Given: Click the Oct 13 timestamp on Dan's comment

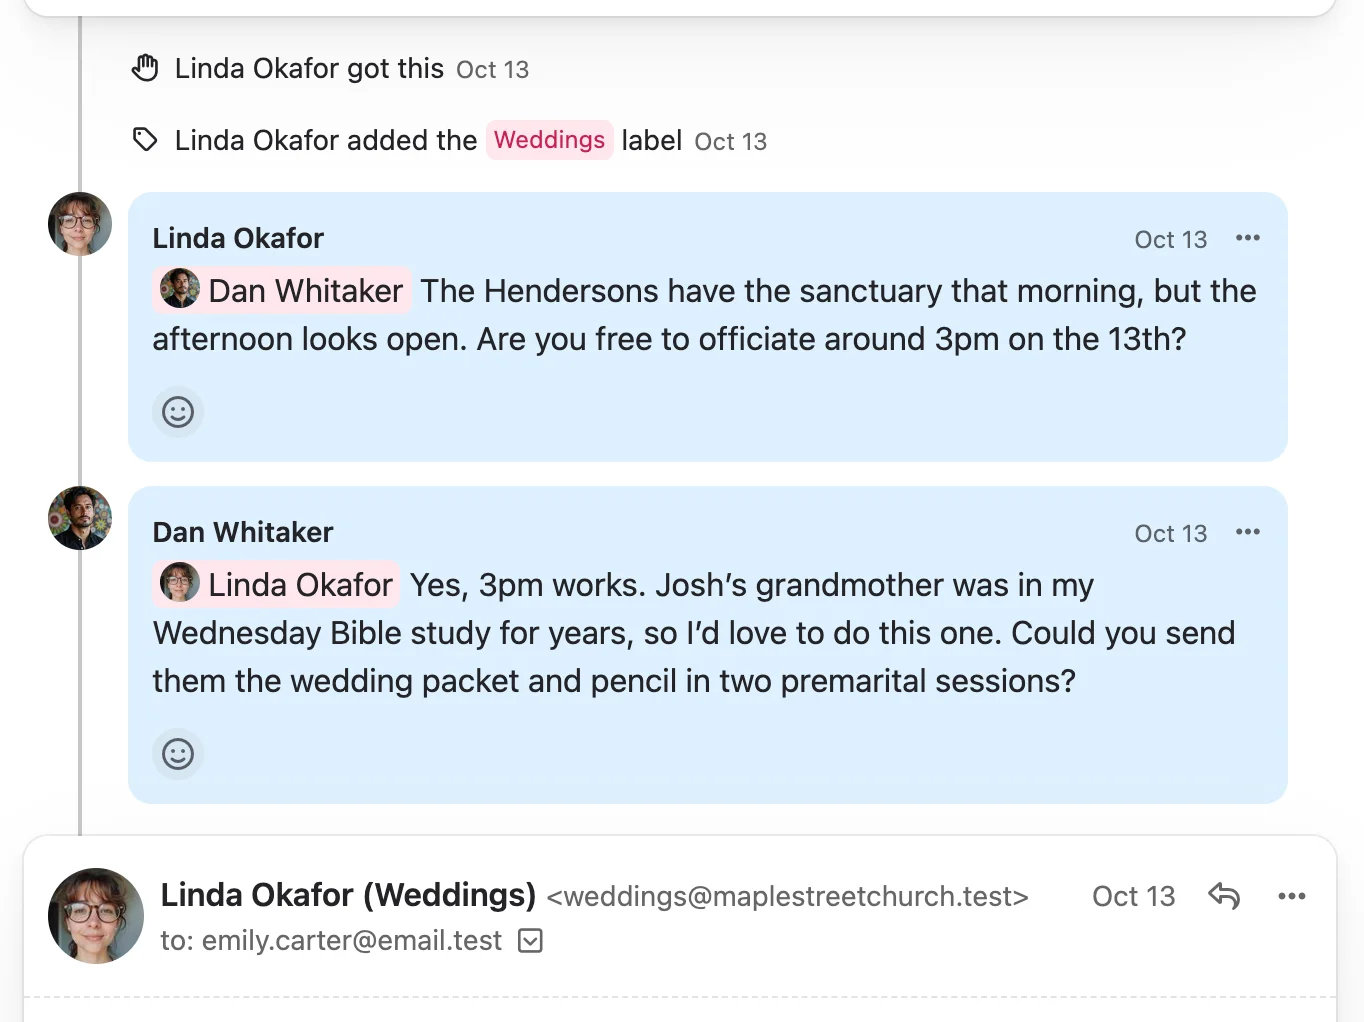Looking at the screenshot, I should tap(1170, 533).
